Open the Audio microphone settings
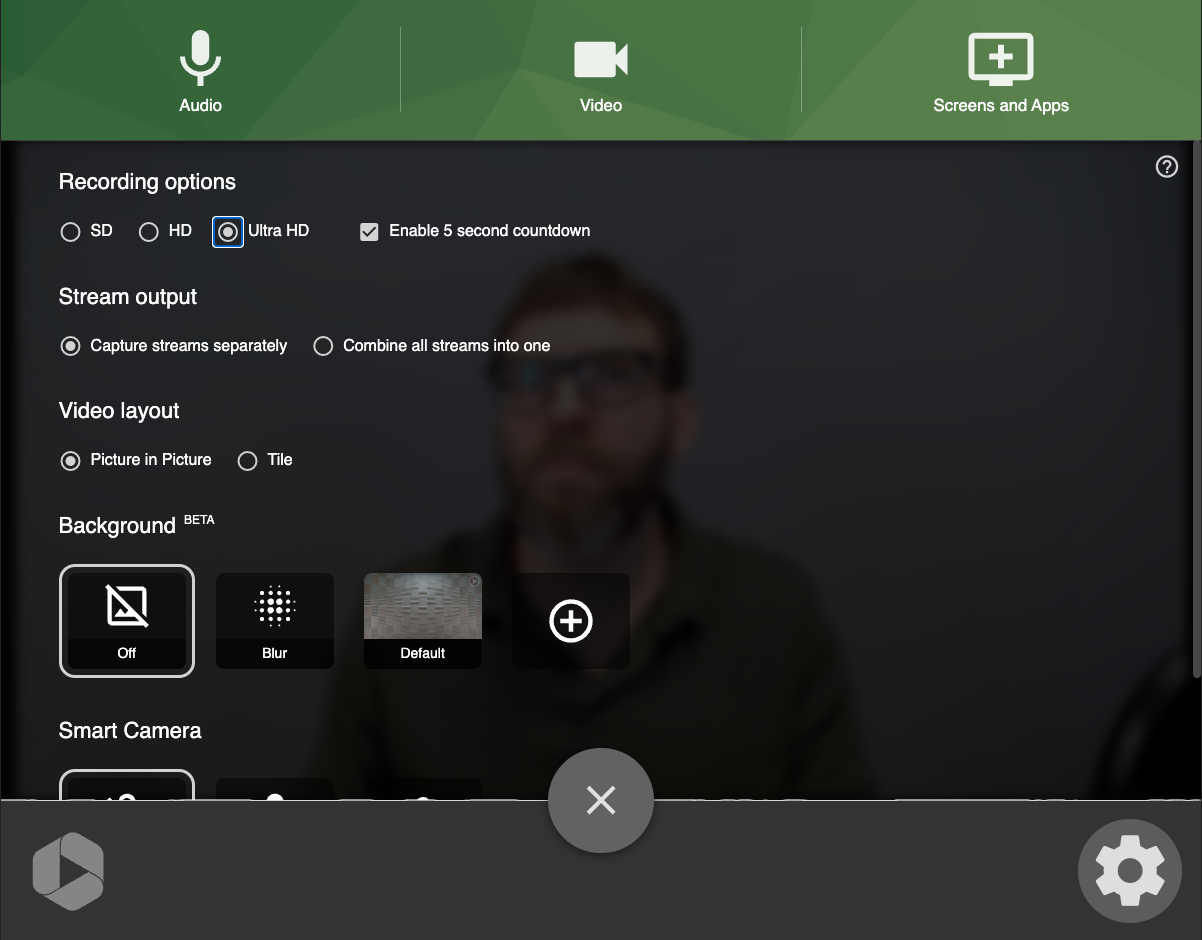 (200, 70)
